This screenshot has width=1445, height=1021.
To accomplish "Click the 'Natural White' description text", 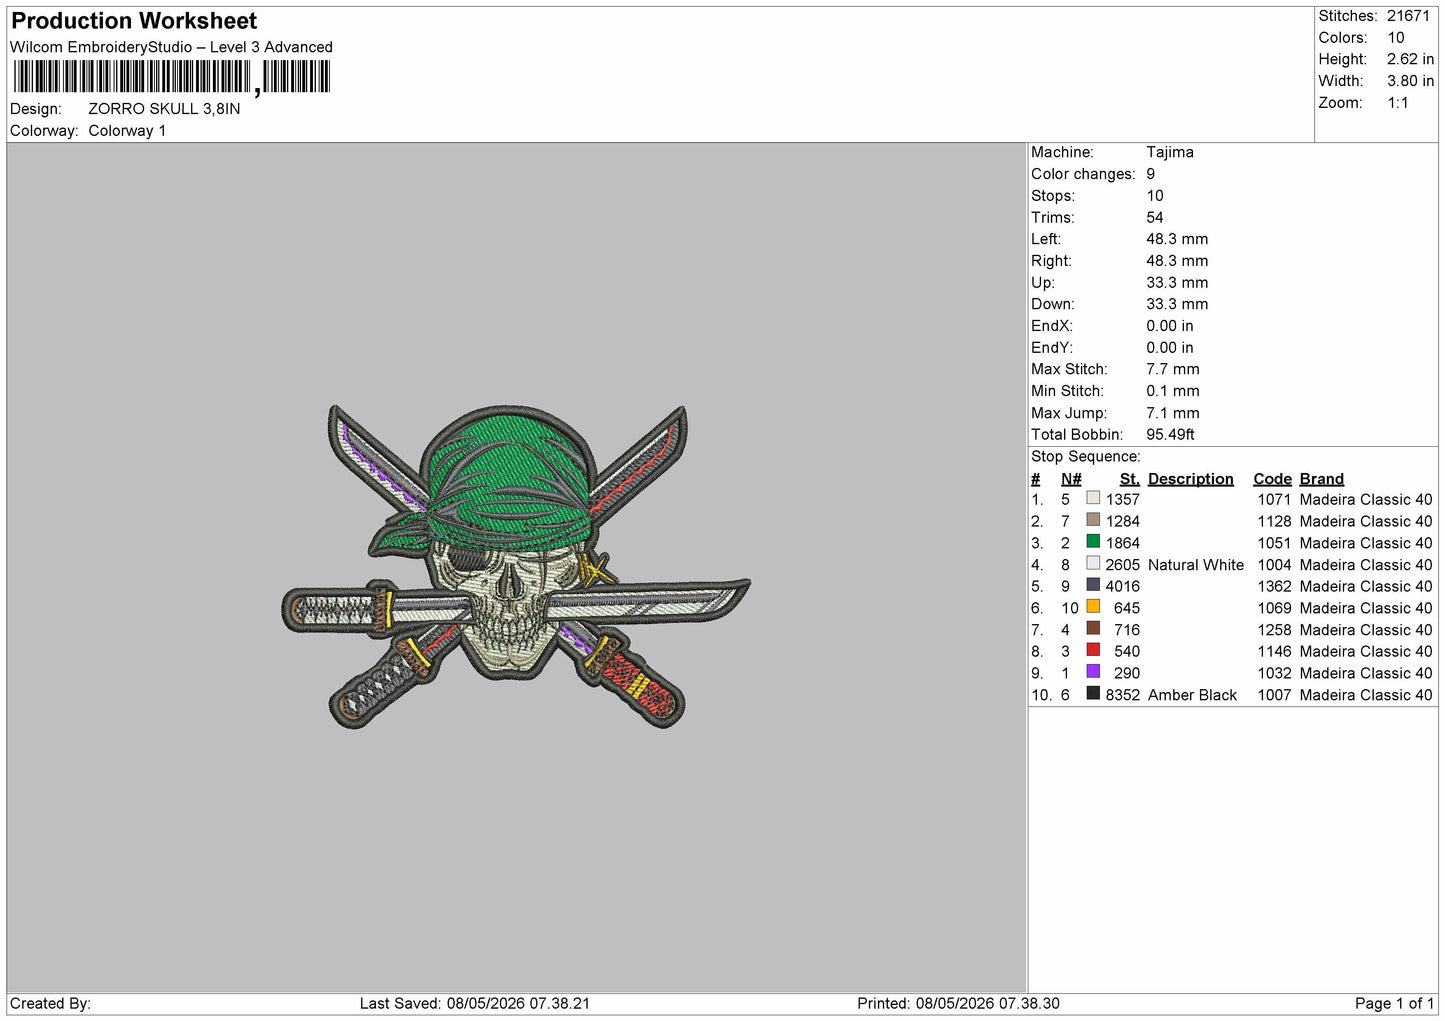I will [1196, 565].
